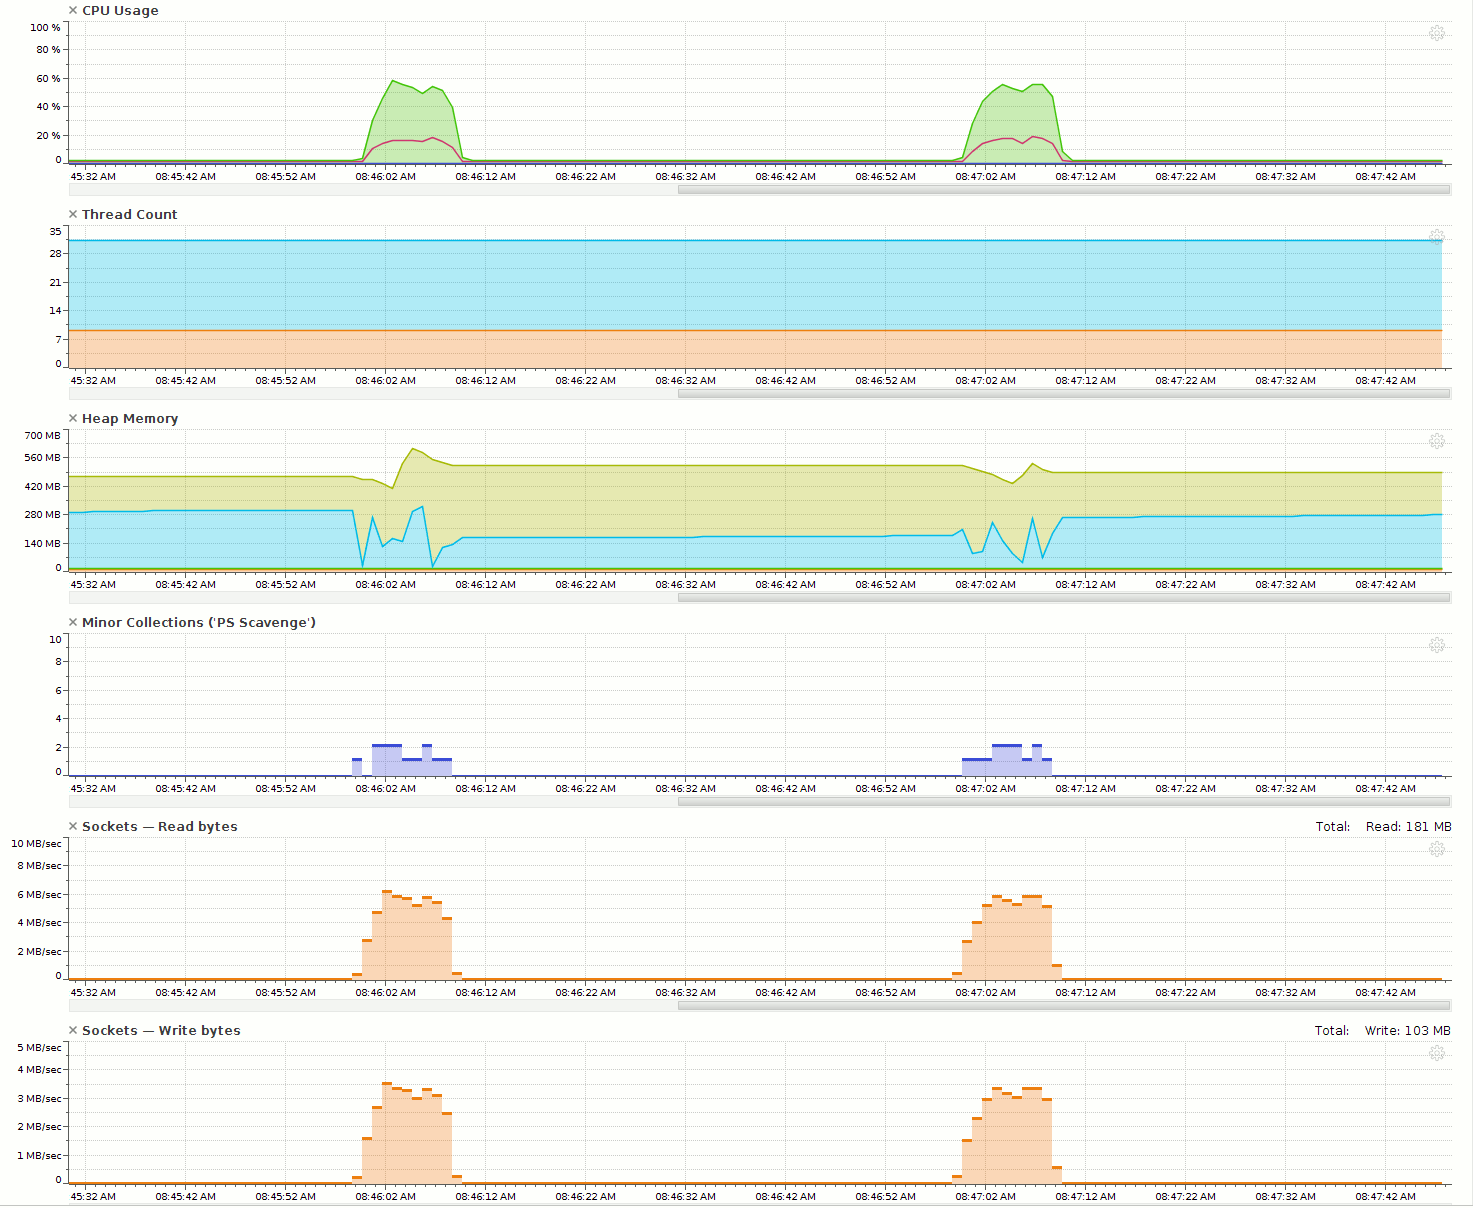
Task: Click the Heap Memory chart horizontal scrollbar thumb
Action: tap(1064, 597)
